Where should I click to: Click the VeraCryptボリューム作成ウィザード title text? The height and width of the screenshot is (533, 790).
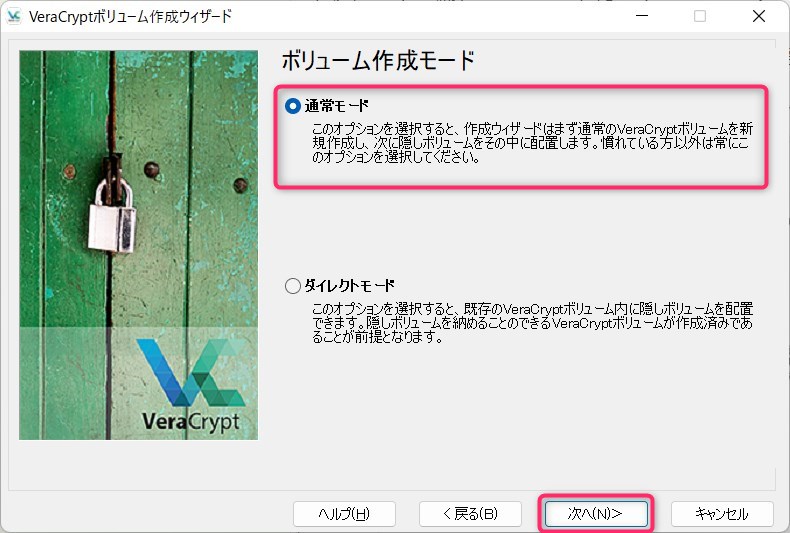click(130, 17)
